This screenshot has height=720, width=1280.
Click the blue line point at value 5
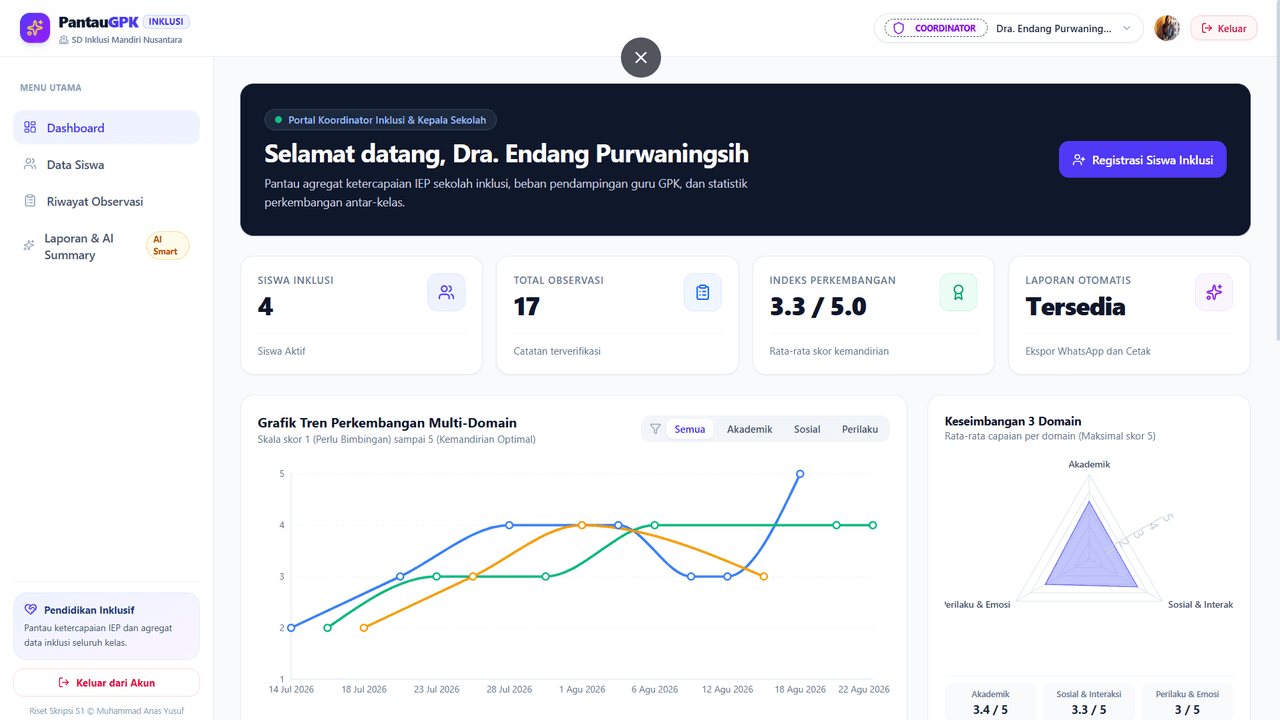pos(800,474)
